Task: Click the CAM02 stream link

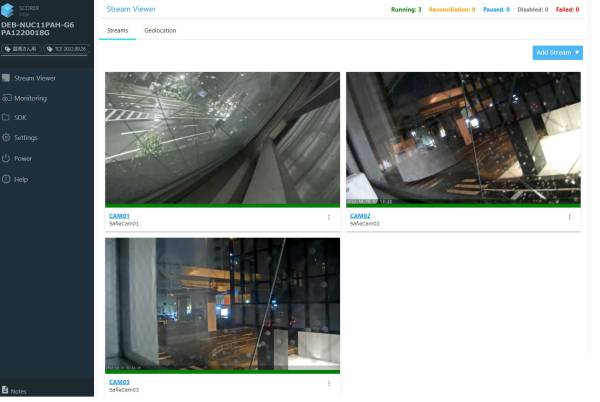Action: click(x=360, y=216)
